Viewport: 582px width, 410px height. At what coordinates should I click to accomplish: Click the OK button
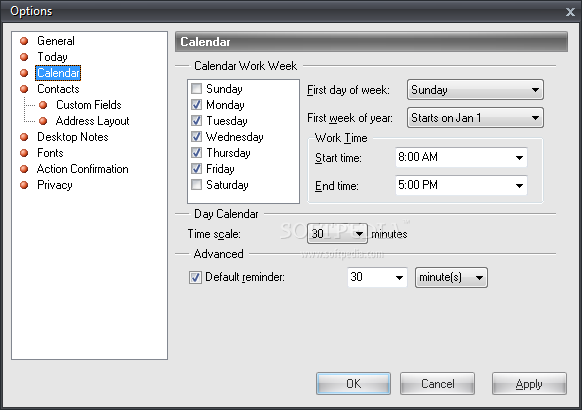(353, 384)
